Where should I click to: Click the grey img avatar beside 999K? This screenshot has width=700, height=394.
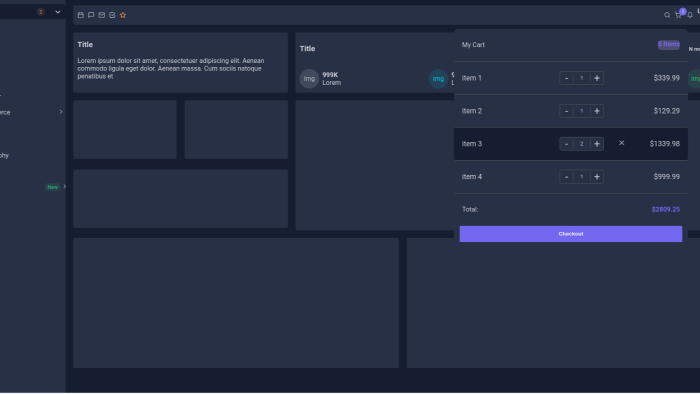click(309, 79)
